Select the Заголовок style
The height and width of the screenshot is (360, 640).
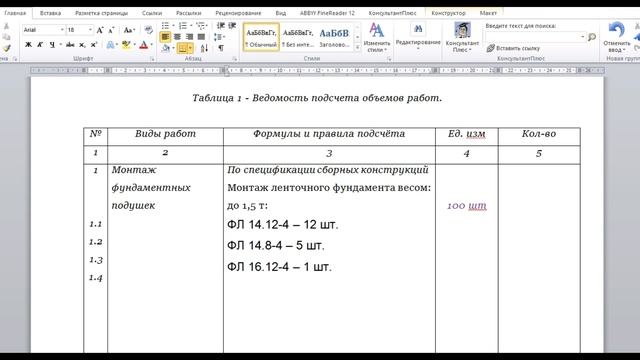click(x=334, y=37)
